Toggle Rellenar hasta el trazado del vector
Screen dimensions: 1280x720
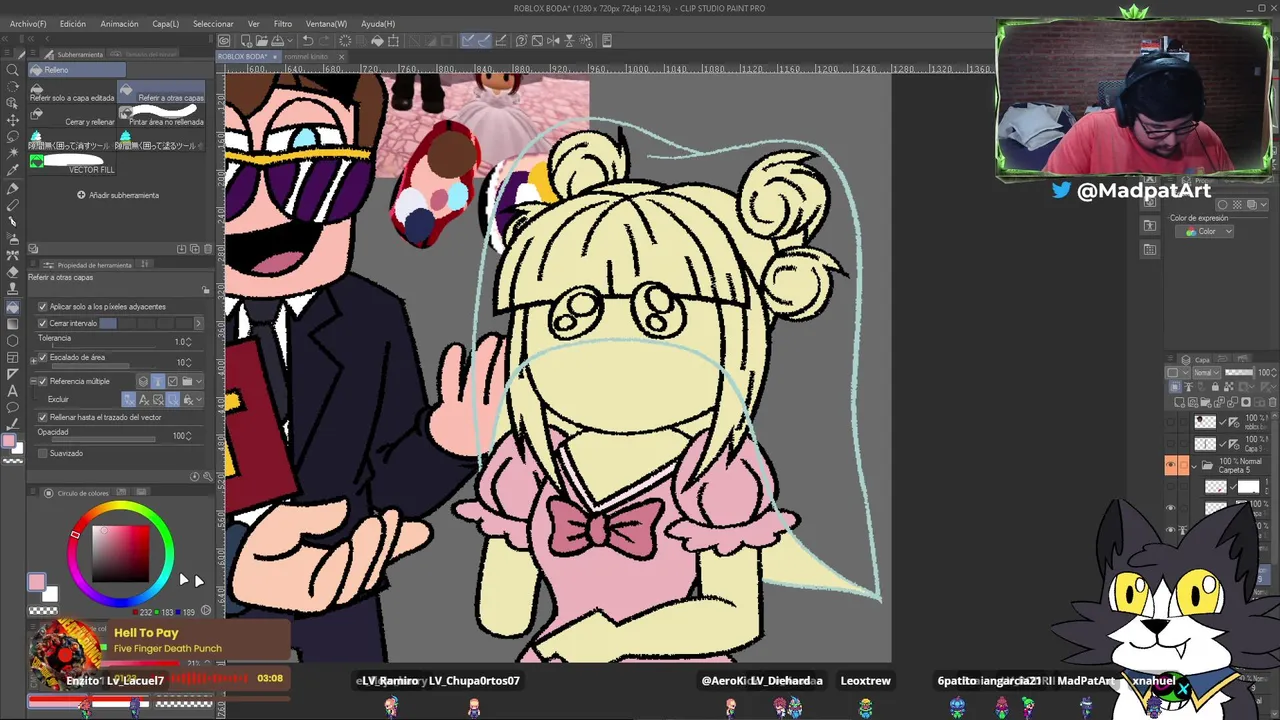[x=42, y=417]
